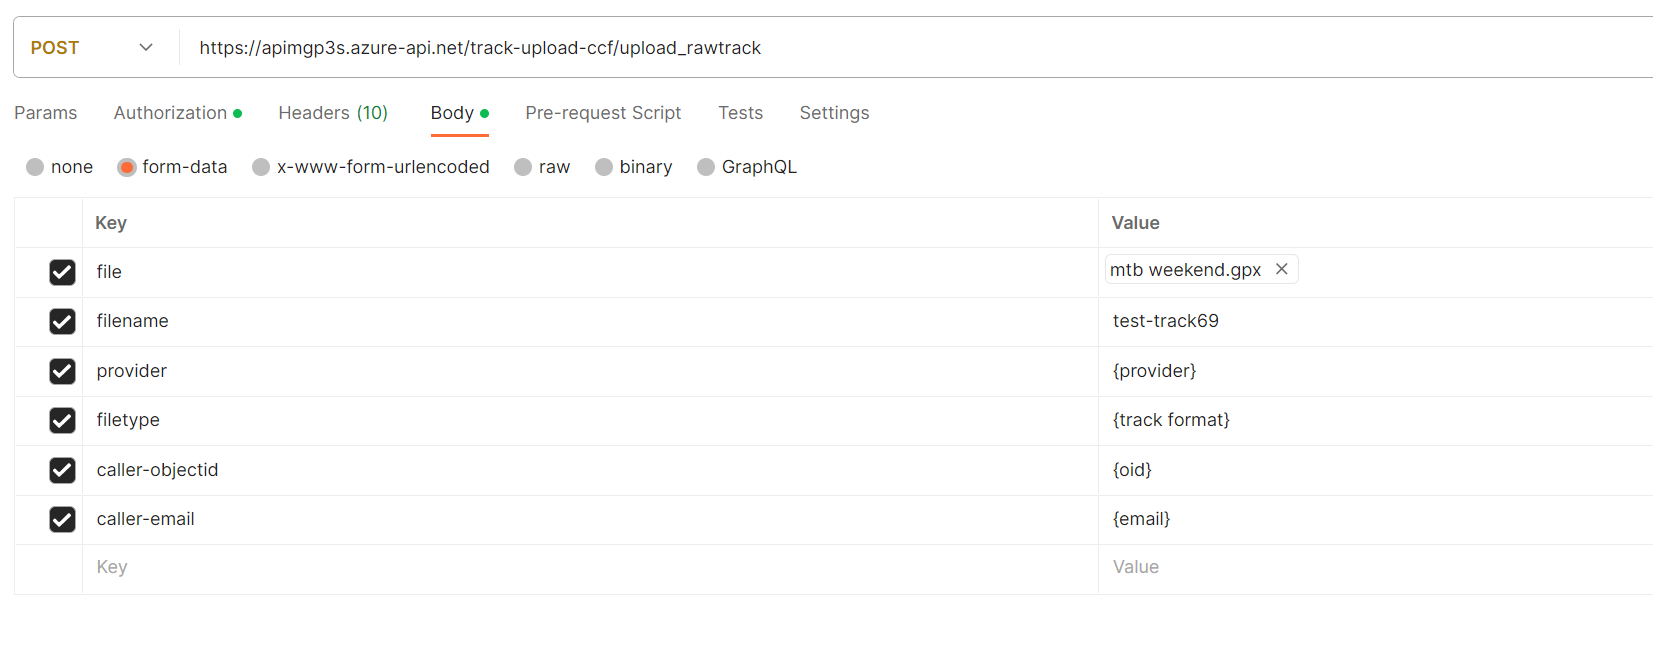Open the Authorization tab
This screenshot has width=1653, height=672.
point(171,113)
